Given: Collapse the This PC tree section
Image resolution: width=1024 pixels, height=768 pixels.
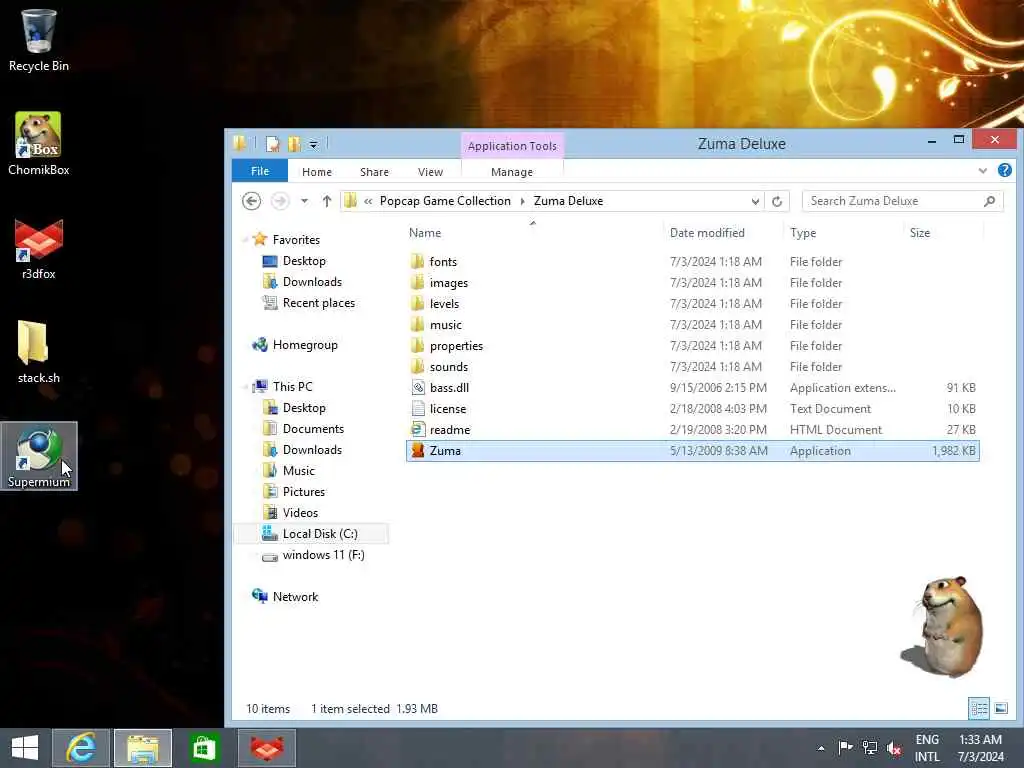Looking at the screenshot, I should [x=245, y=387].
